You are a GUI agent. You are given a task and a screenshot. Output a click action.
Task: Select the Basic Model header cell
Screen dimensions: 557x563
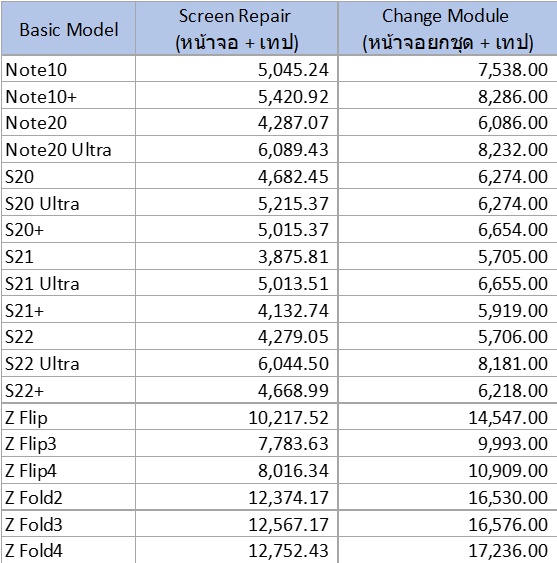(69, 28)
